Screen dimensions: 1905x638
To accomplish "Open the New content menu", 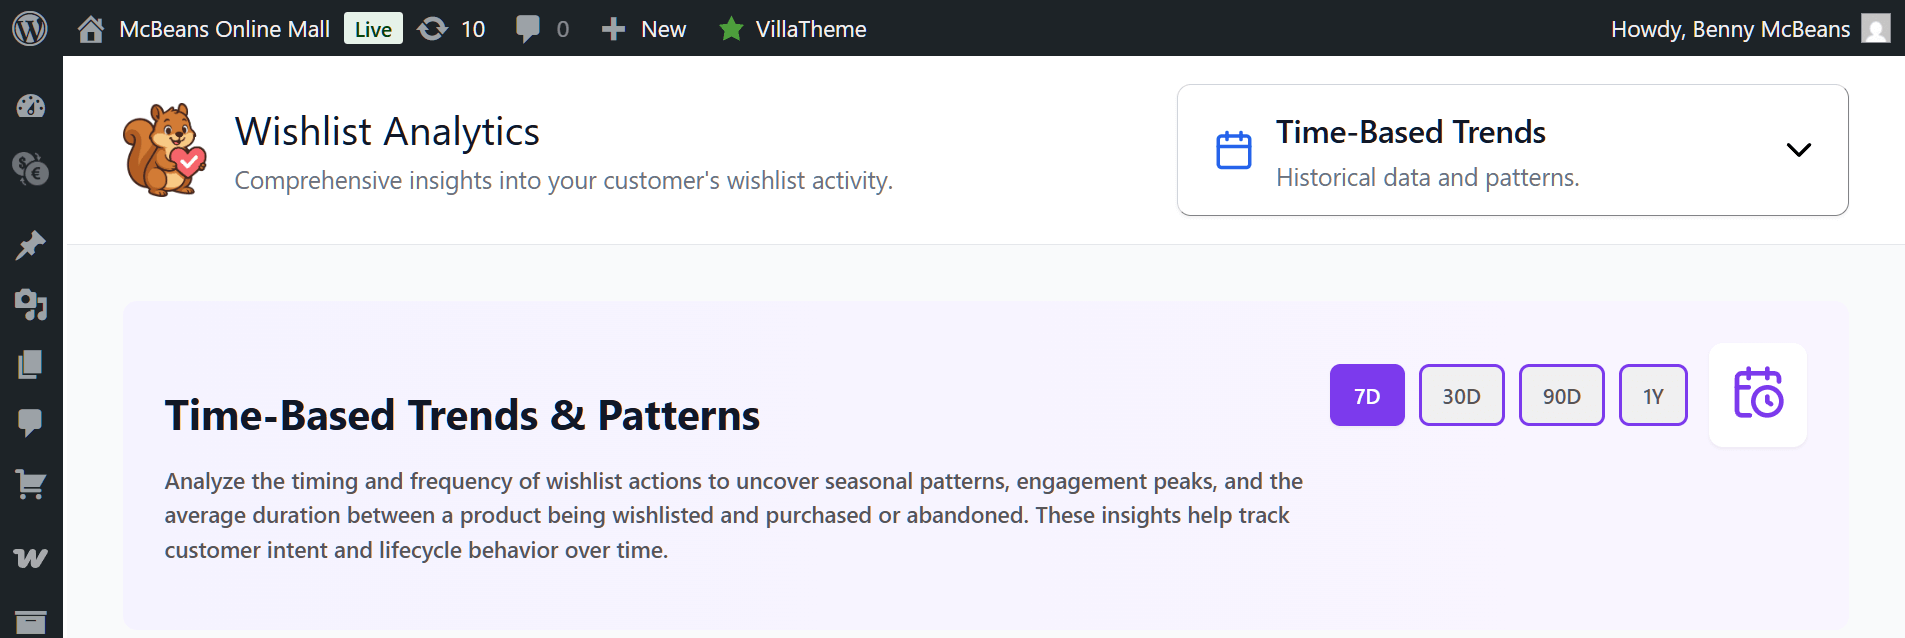I will (644, 29).
